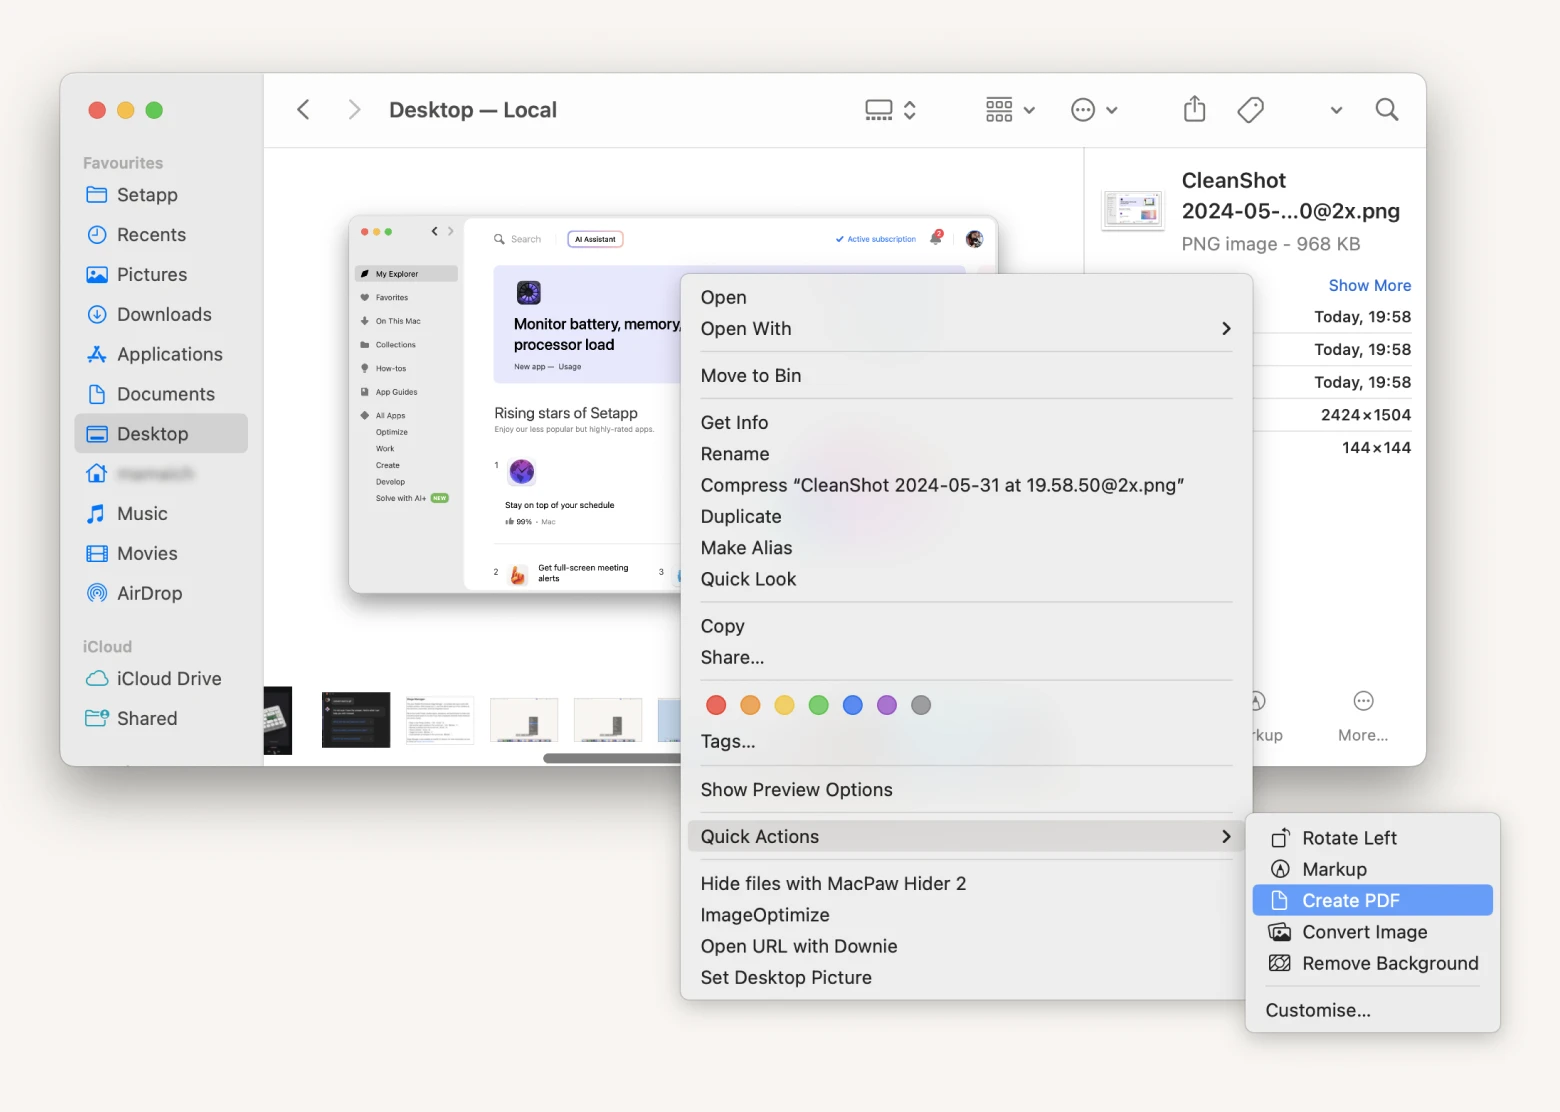Choose Show Preview Options
This screenshot has height=1112, width=1560.
click(966, 790)
